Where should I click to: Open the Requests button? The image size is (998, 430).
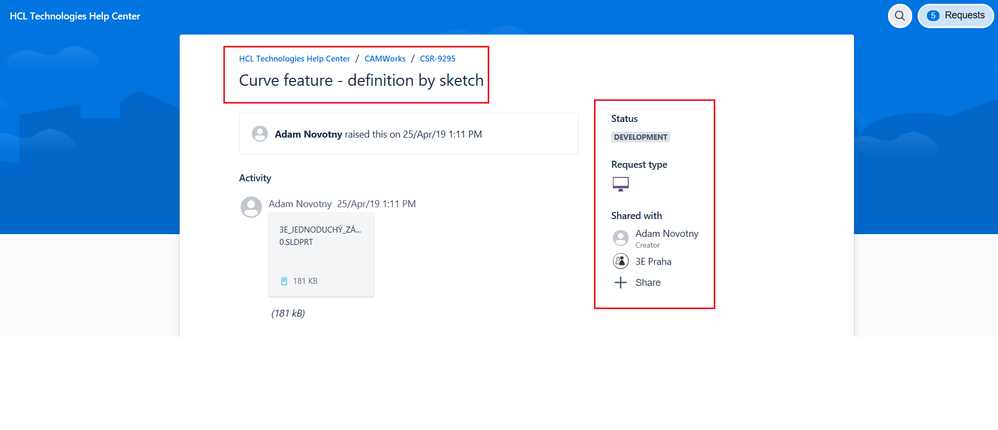pyautogui.click(x=955, y=16)
